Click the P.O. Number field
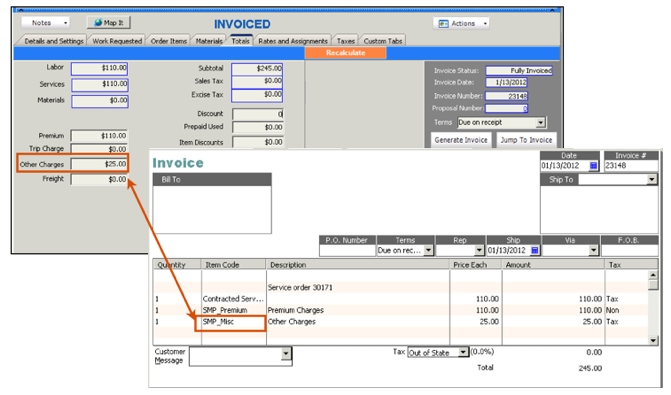 coord(347,250)
